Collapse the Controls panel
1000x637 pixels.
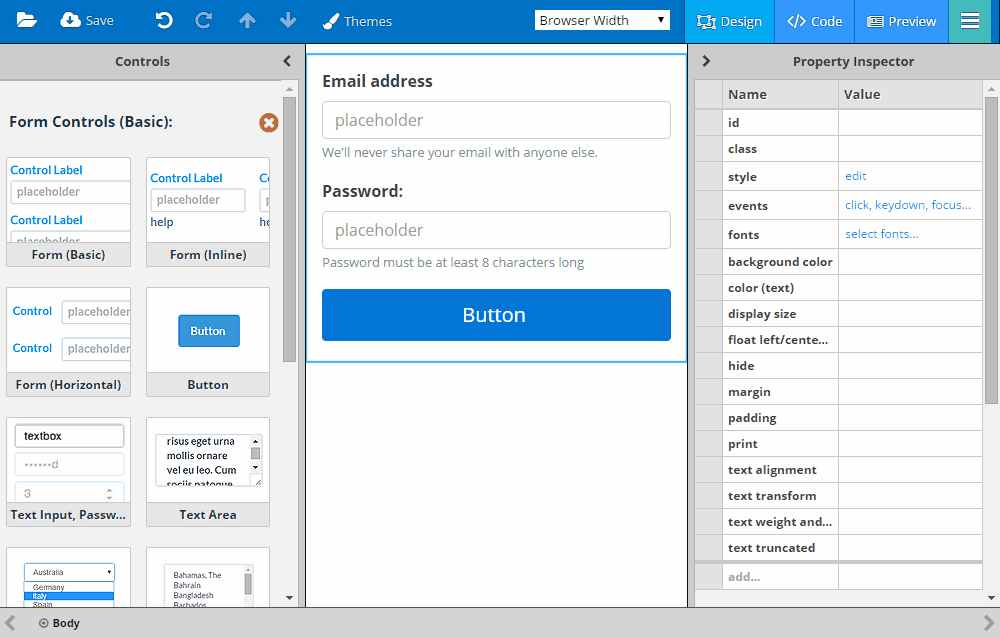click(x=288, y=61)
